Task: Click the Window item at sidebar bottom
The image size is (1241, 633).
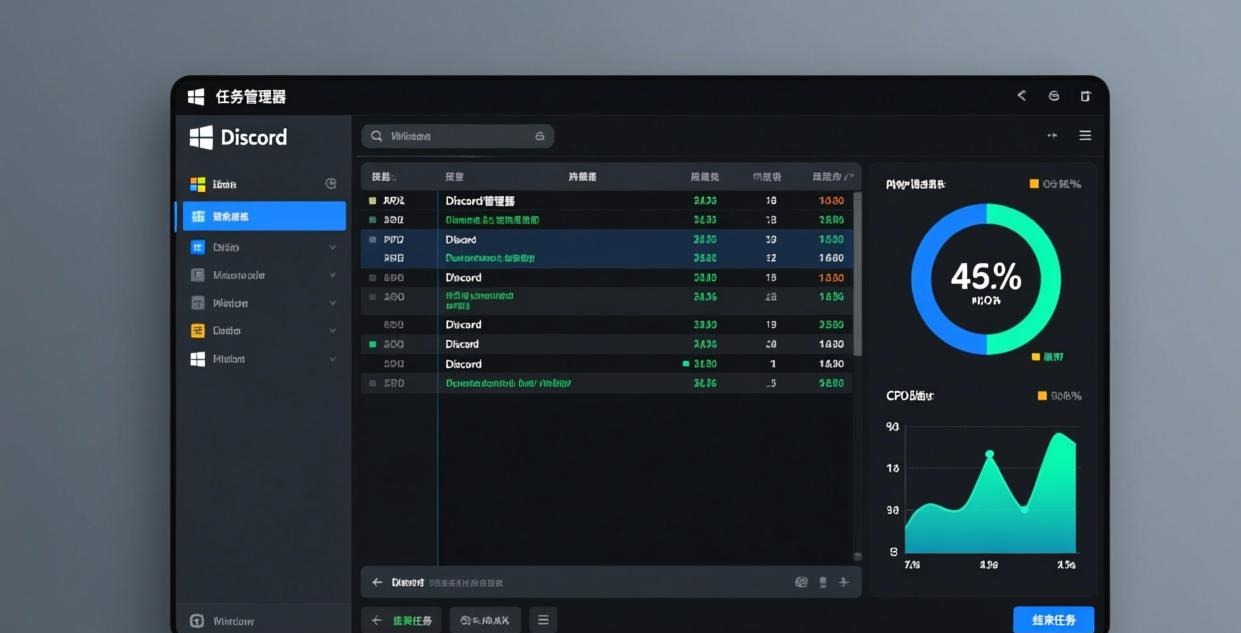Action: [222, 621]
